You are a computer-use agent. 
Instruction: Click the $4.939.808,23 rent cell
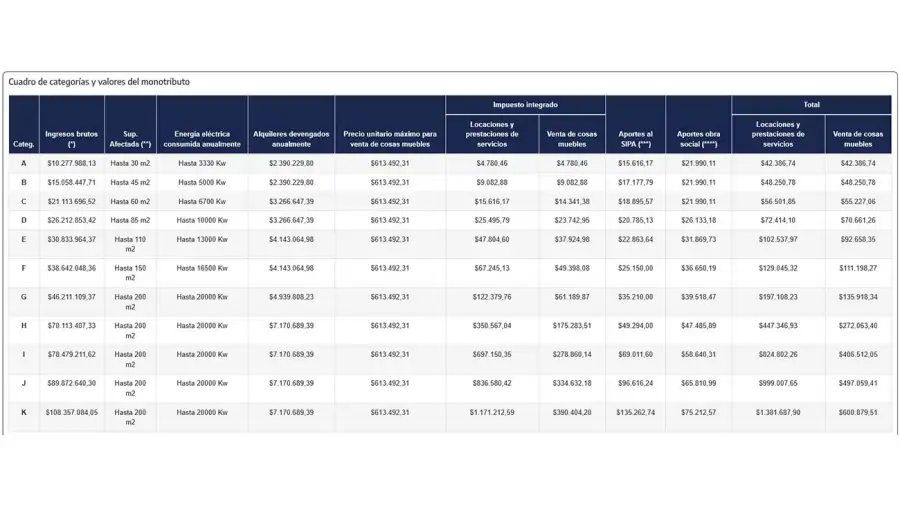coord(291,297)
